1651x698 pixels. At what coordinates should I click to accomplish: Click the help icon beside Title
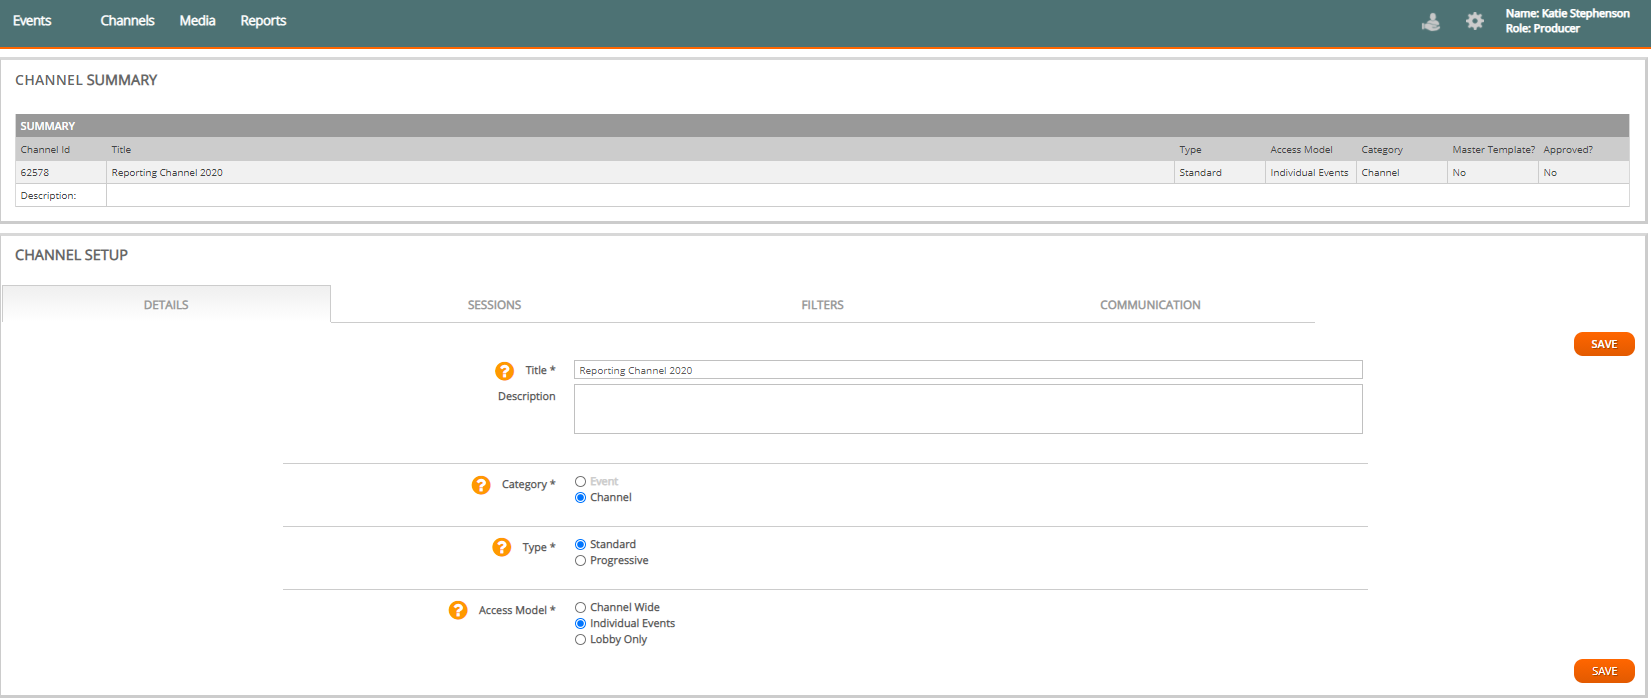click(505, 371)
